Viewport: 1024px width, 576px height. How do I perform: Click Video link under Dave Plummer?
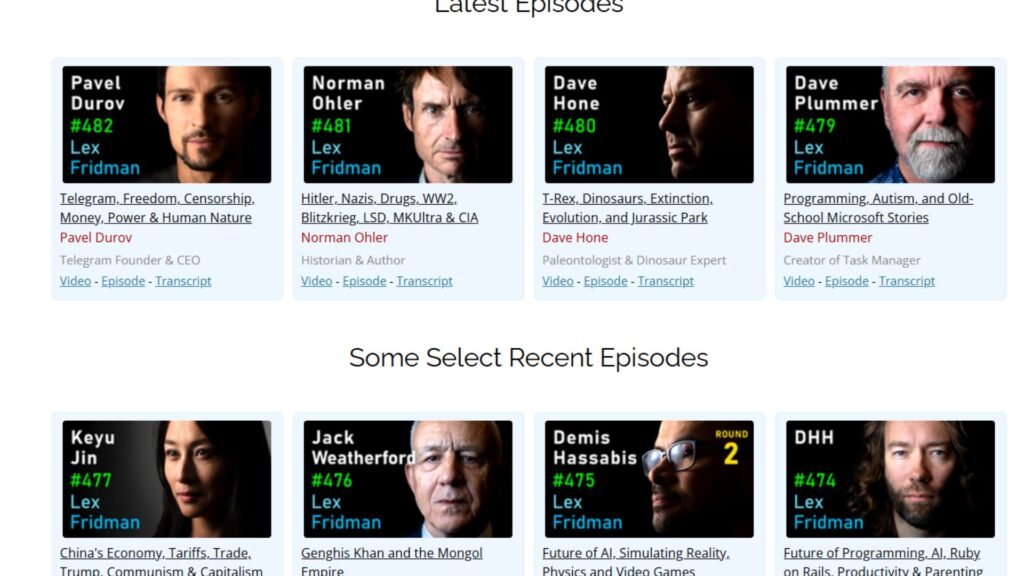799,281
